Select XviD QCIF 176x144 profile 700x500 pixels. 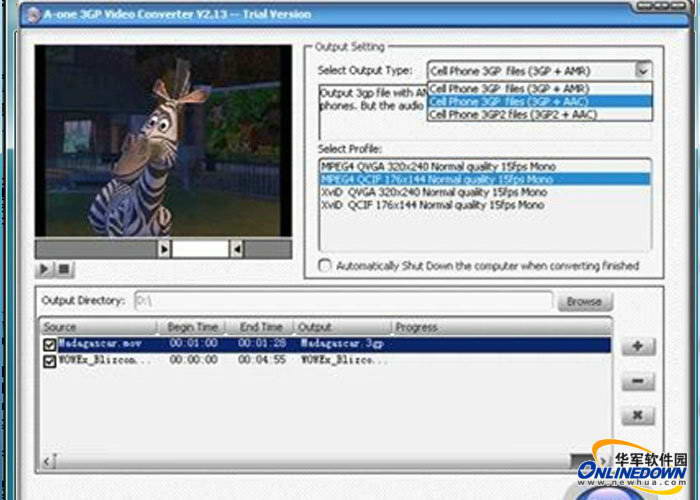click(x=484, y=205)
